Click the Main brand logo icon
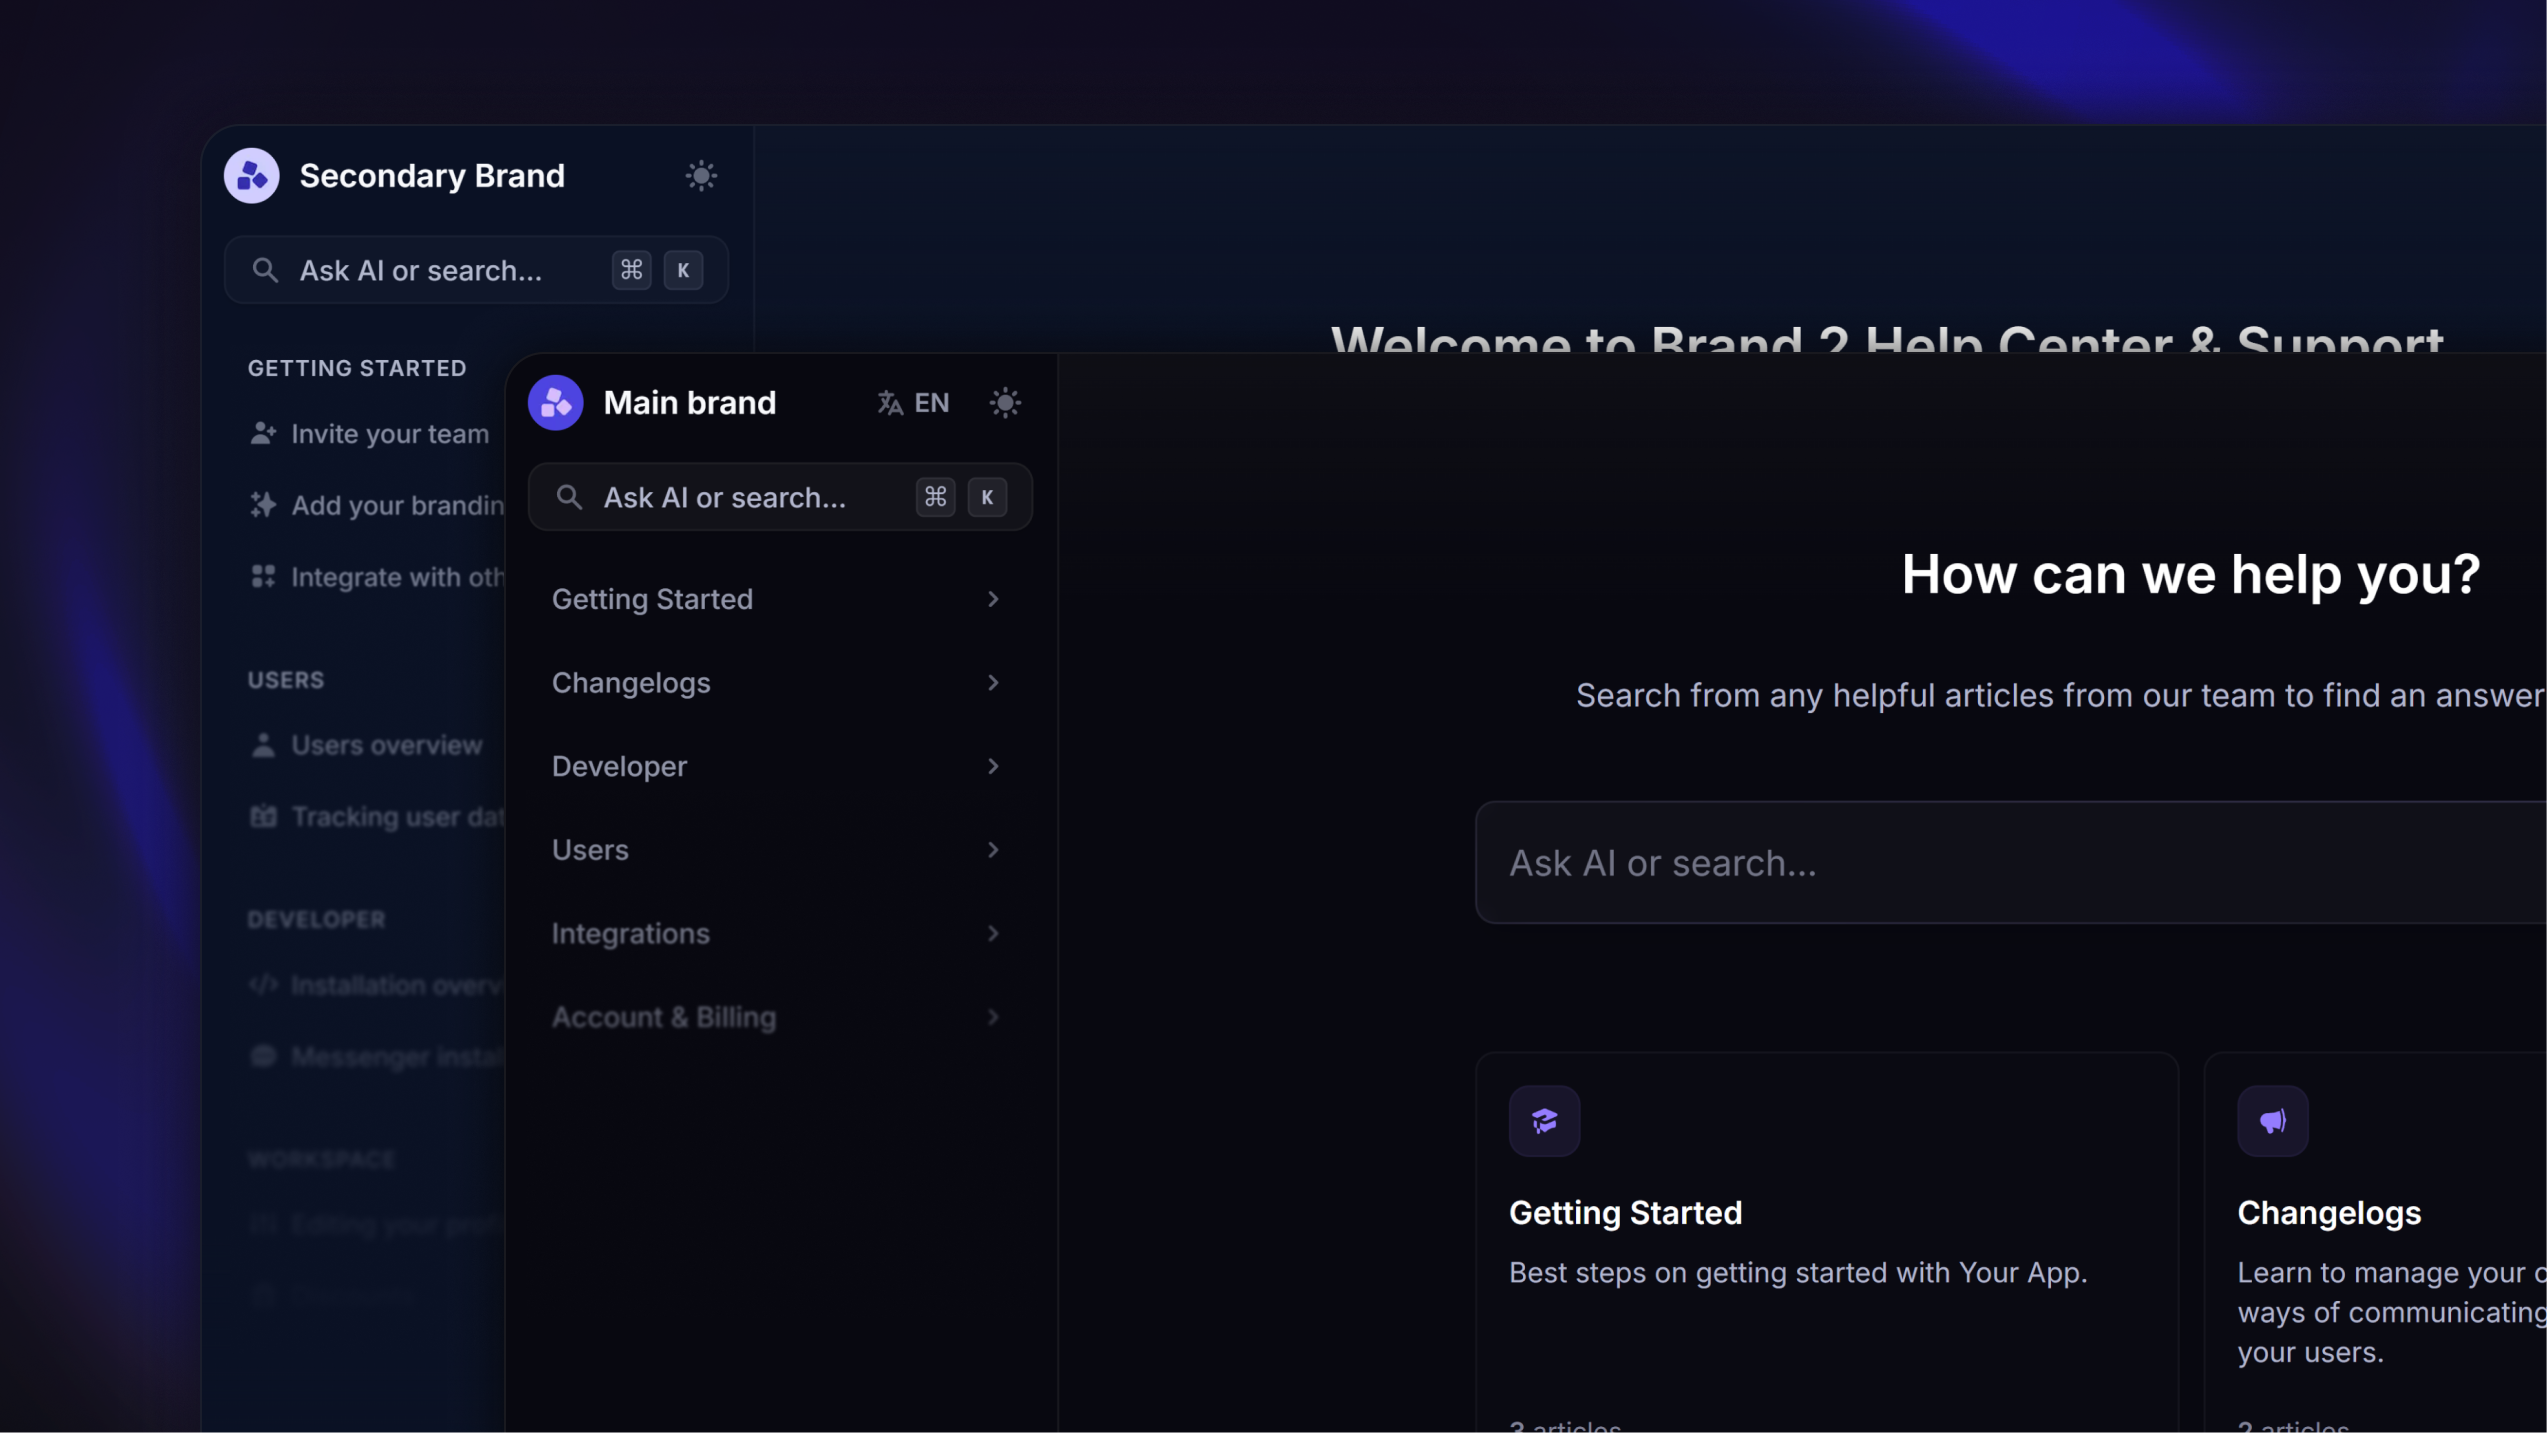 [x=556, y=402]
